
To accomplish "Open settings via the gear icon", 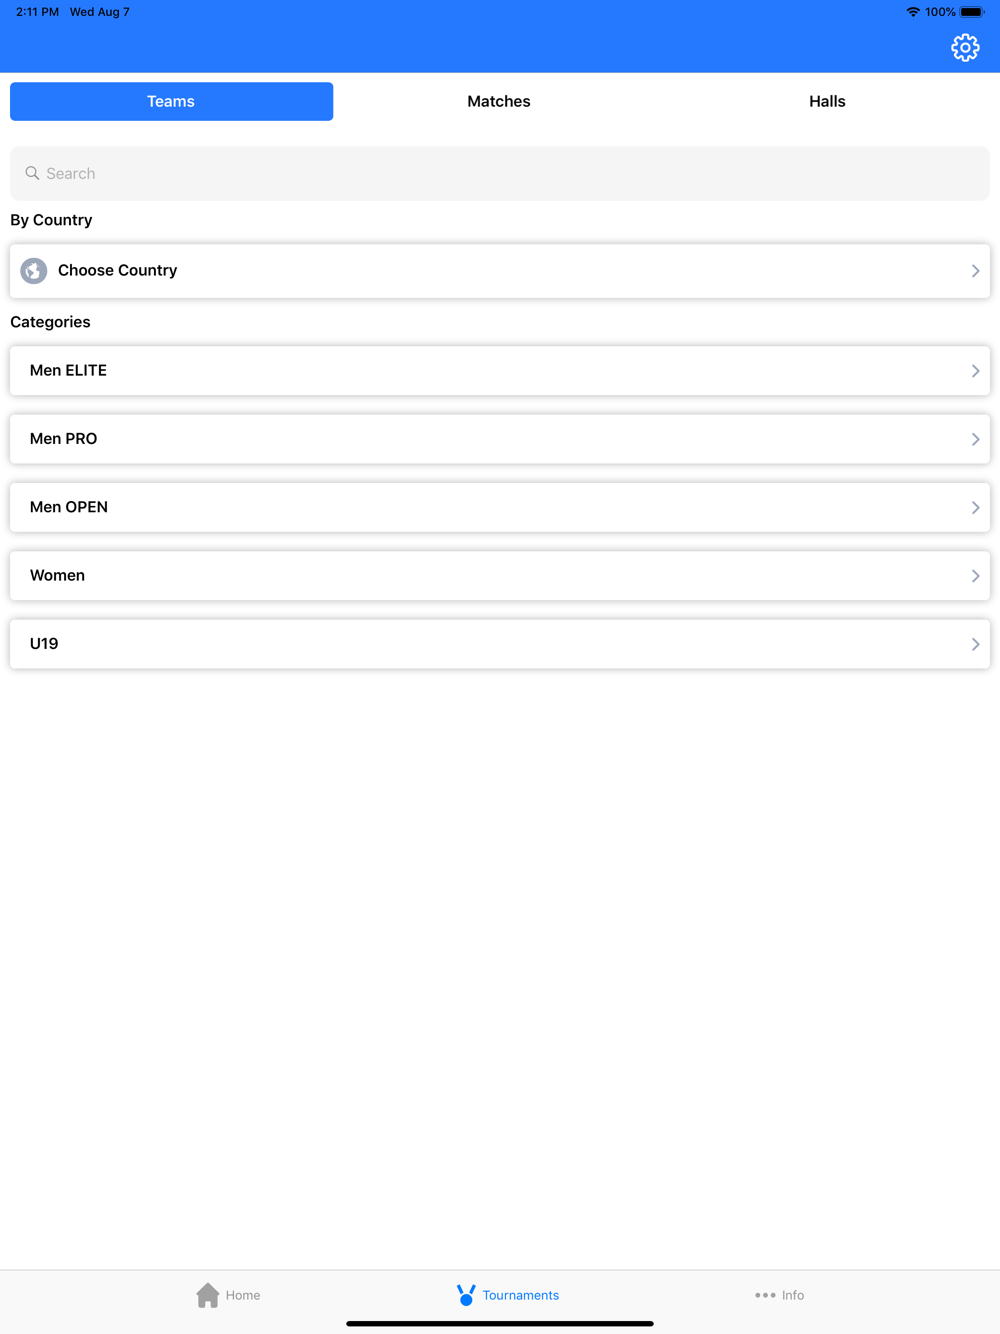I will [x=965, y=47].
